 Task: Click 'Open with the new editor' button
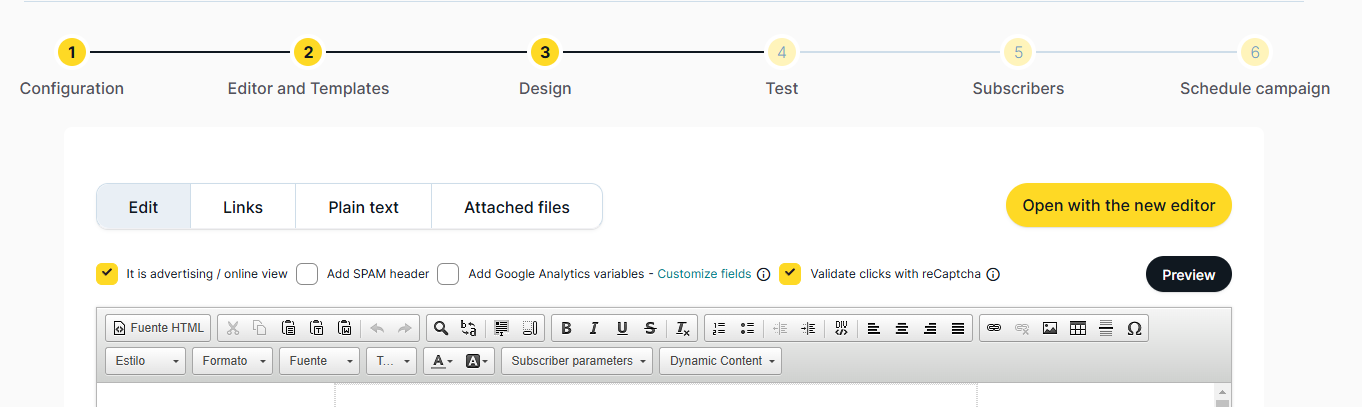(1118, 205)
